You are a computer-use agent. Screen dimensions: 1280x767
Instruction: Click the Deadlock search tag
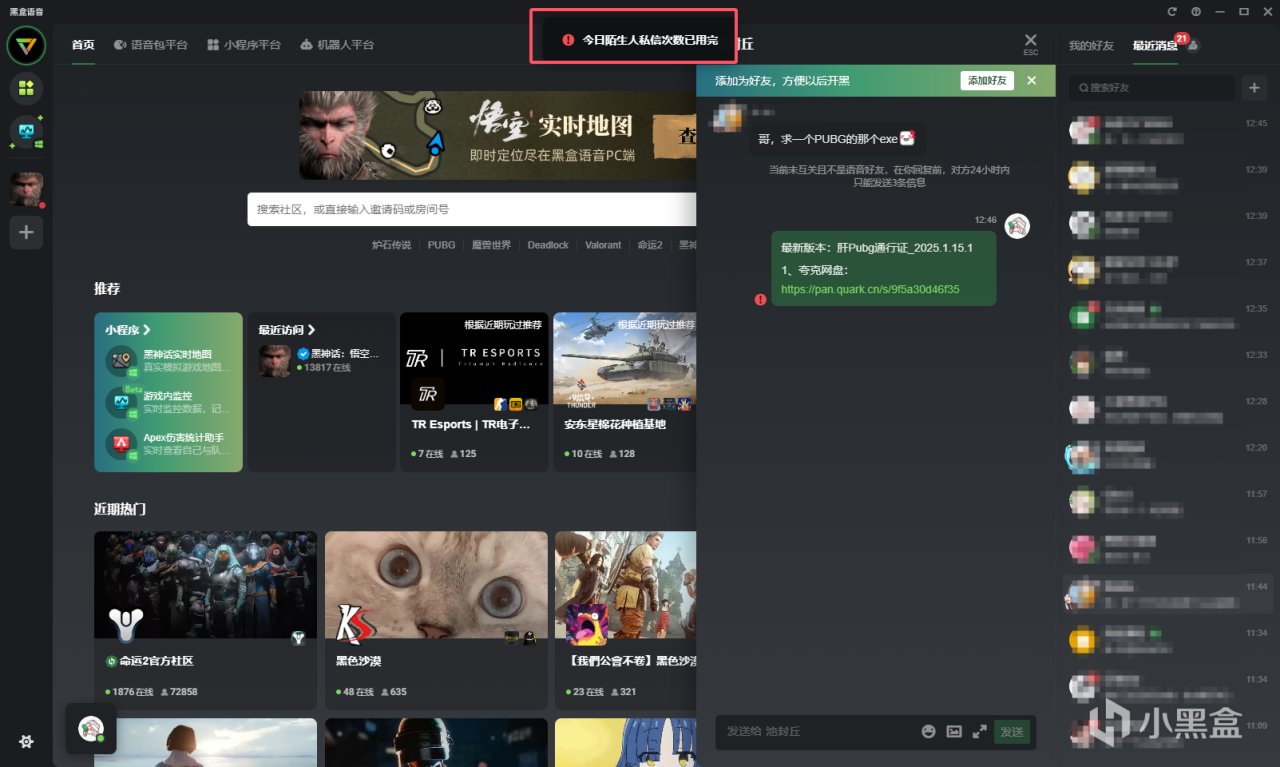tap(548, 245)
